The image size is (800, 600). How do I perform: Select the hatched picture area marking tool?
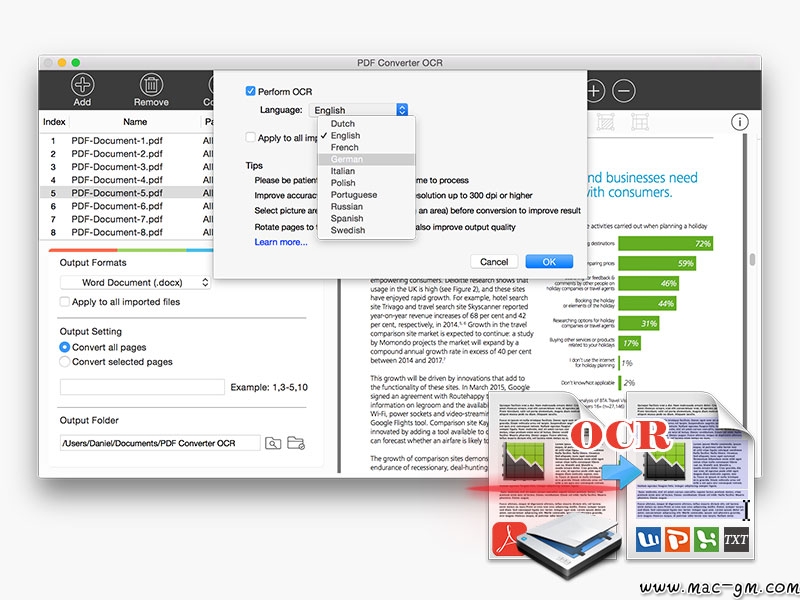[606, 122]
